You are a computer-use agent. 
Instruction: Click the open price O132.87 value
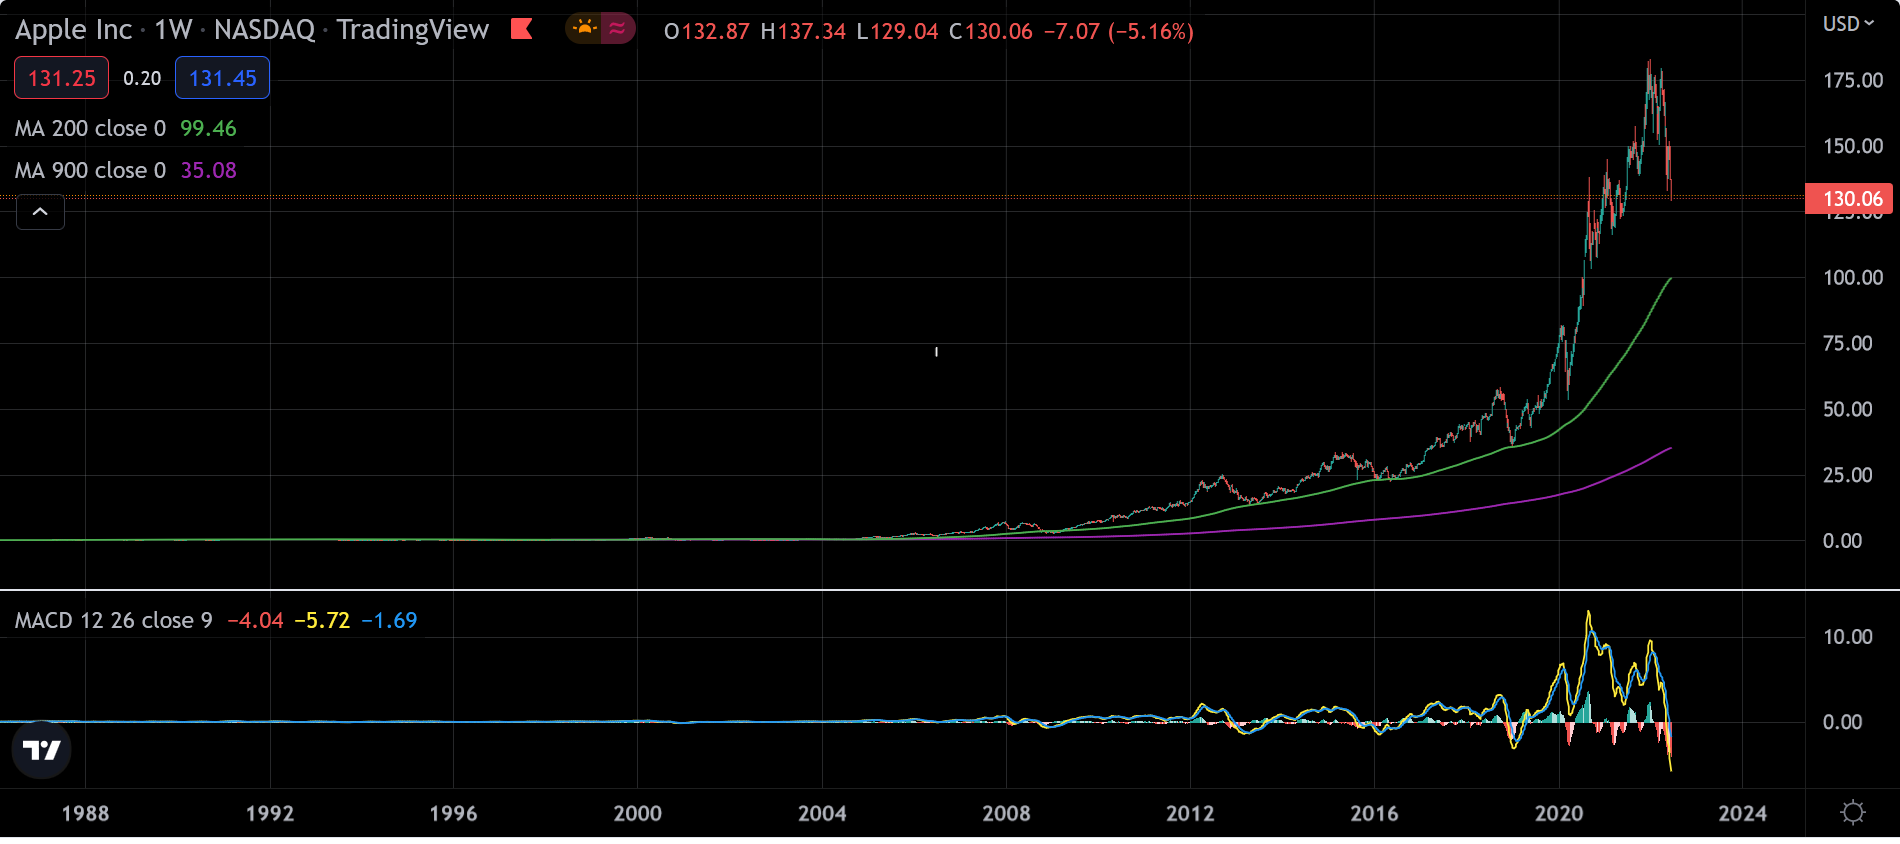[707, 31]
